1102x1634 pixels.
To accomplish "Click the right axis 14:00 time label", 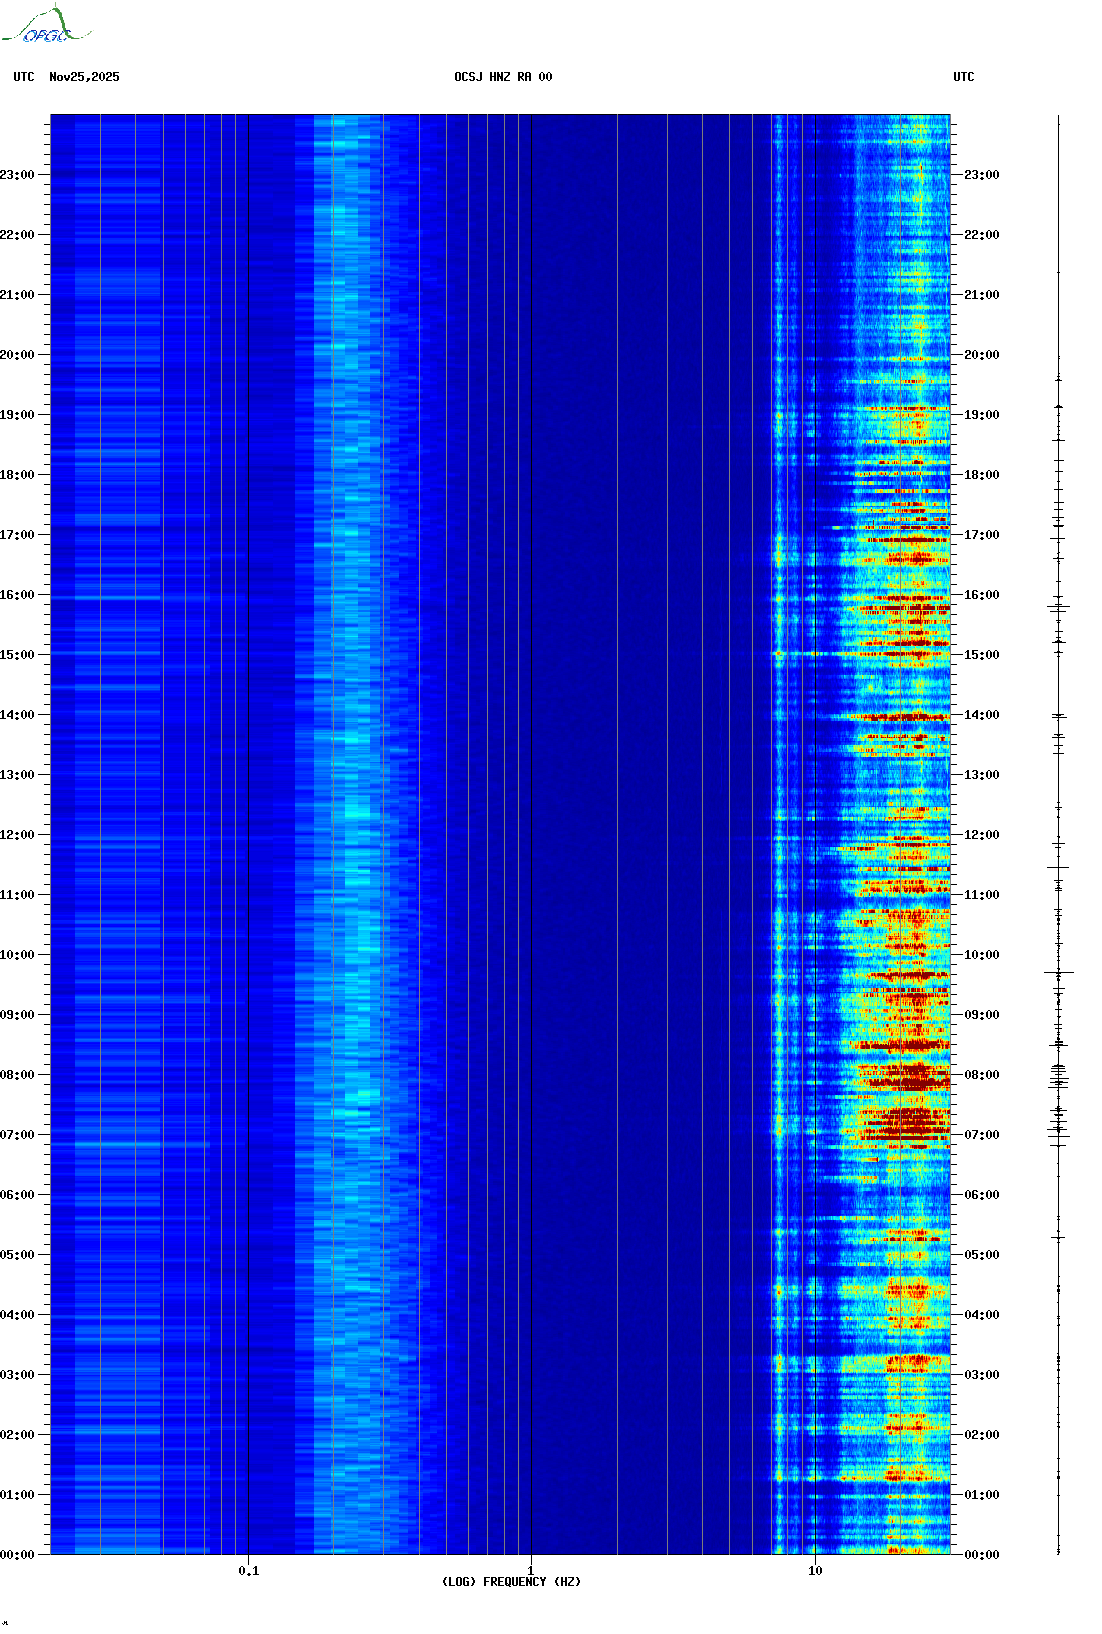I will click(982, 715).
